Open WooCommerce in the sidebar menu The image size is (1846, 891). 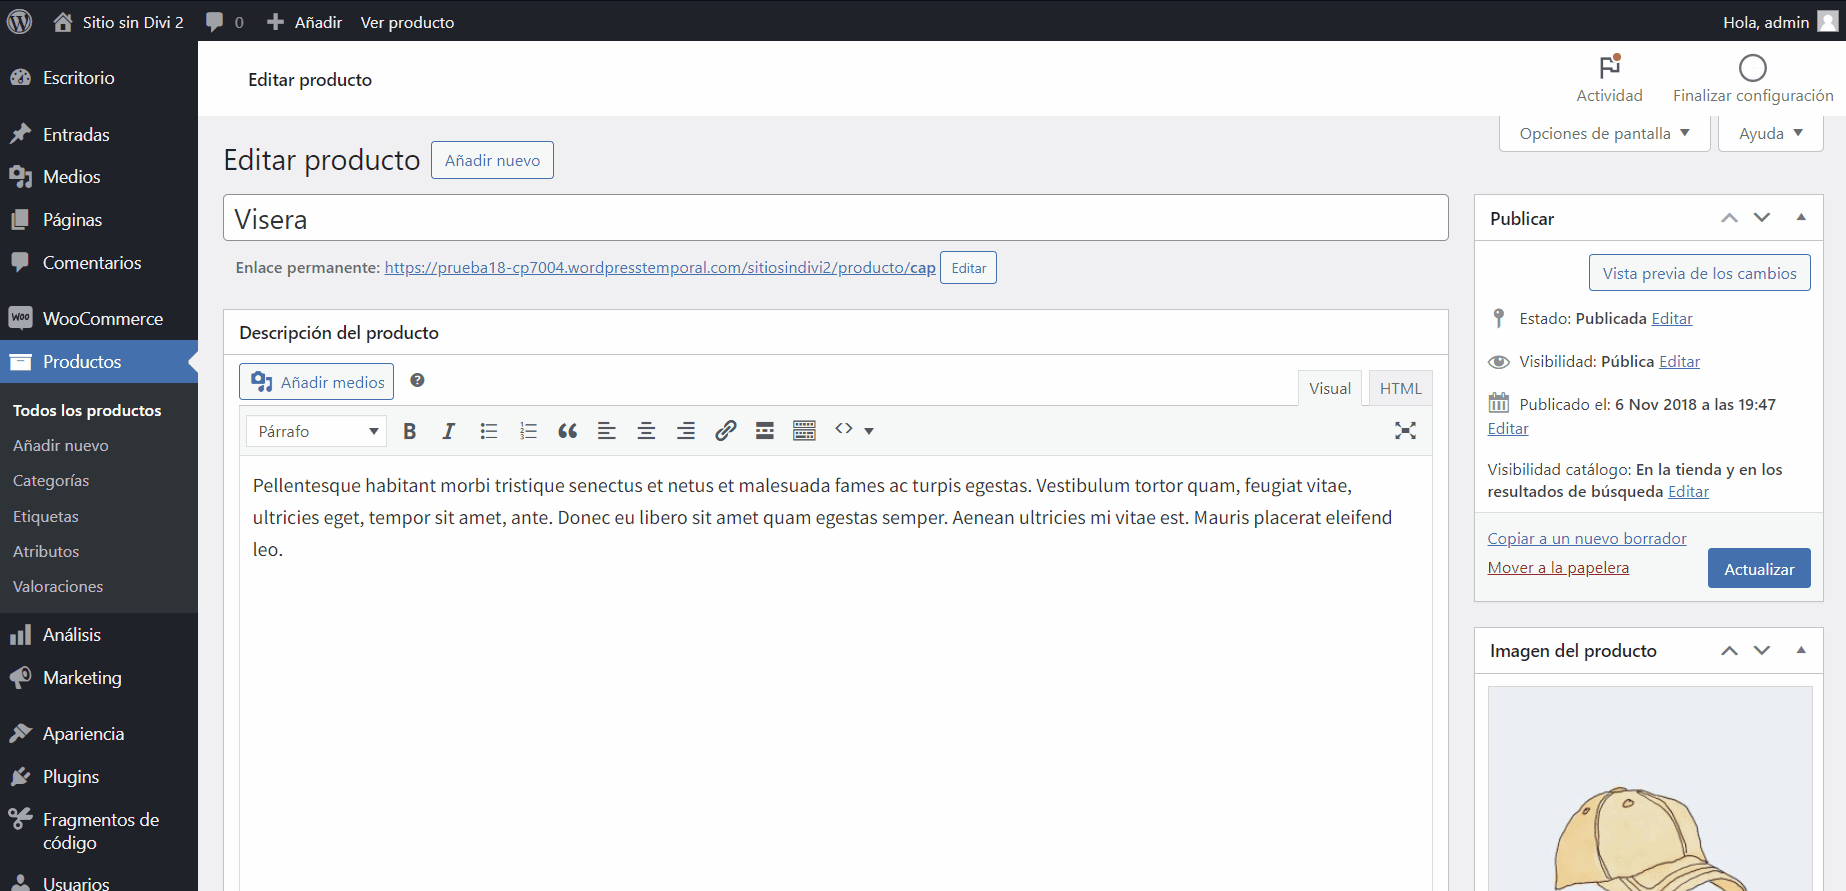pos(102,319)
